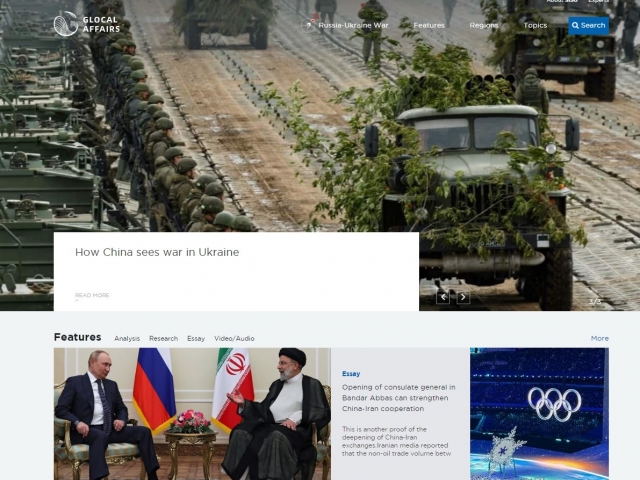The width and height of the screenshot is (640, 480).
Task: Click the blue Search button
Action: coord(589,25)
